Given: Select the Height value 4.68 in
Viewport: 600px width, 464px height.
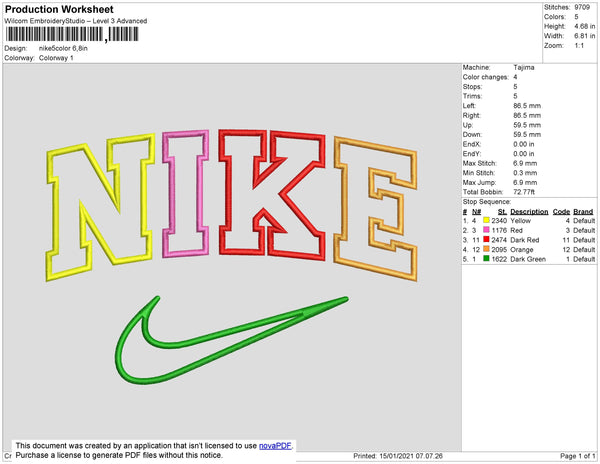Looking at the screenshot, I should [x=584, y=26].
